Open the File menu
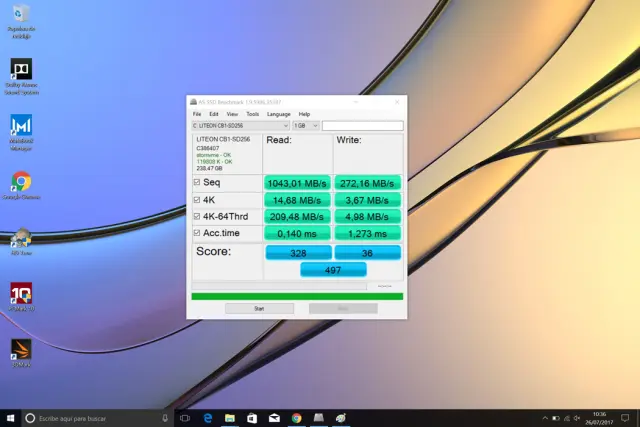Viewport: 640px width, 427px height. pos(197,114)
